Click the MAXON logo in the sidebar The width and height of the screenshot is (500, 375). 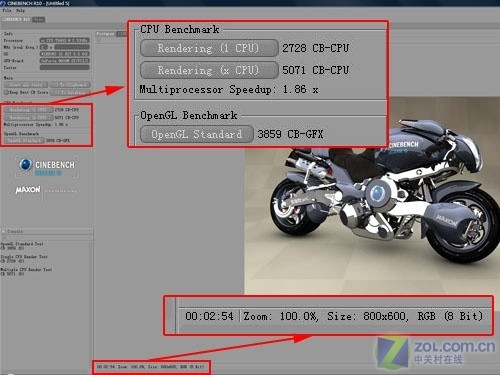point(28,190)
